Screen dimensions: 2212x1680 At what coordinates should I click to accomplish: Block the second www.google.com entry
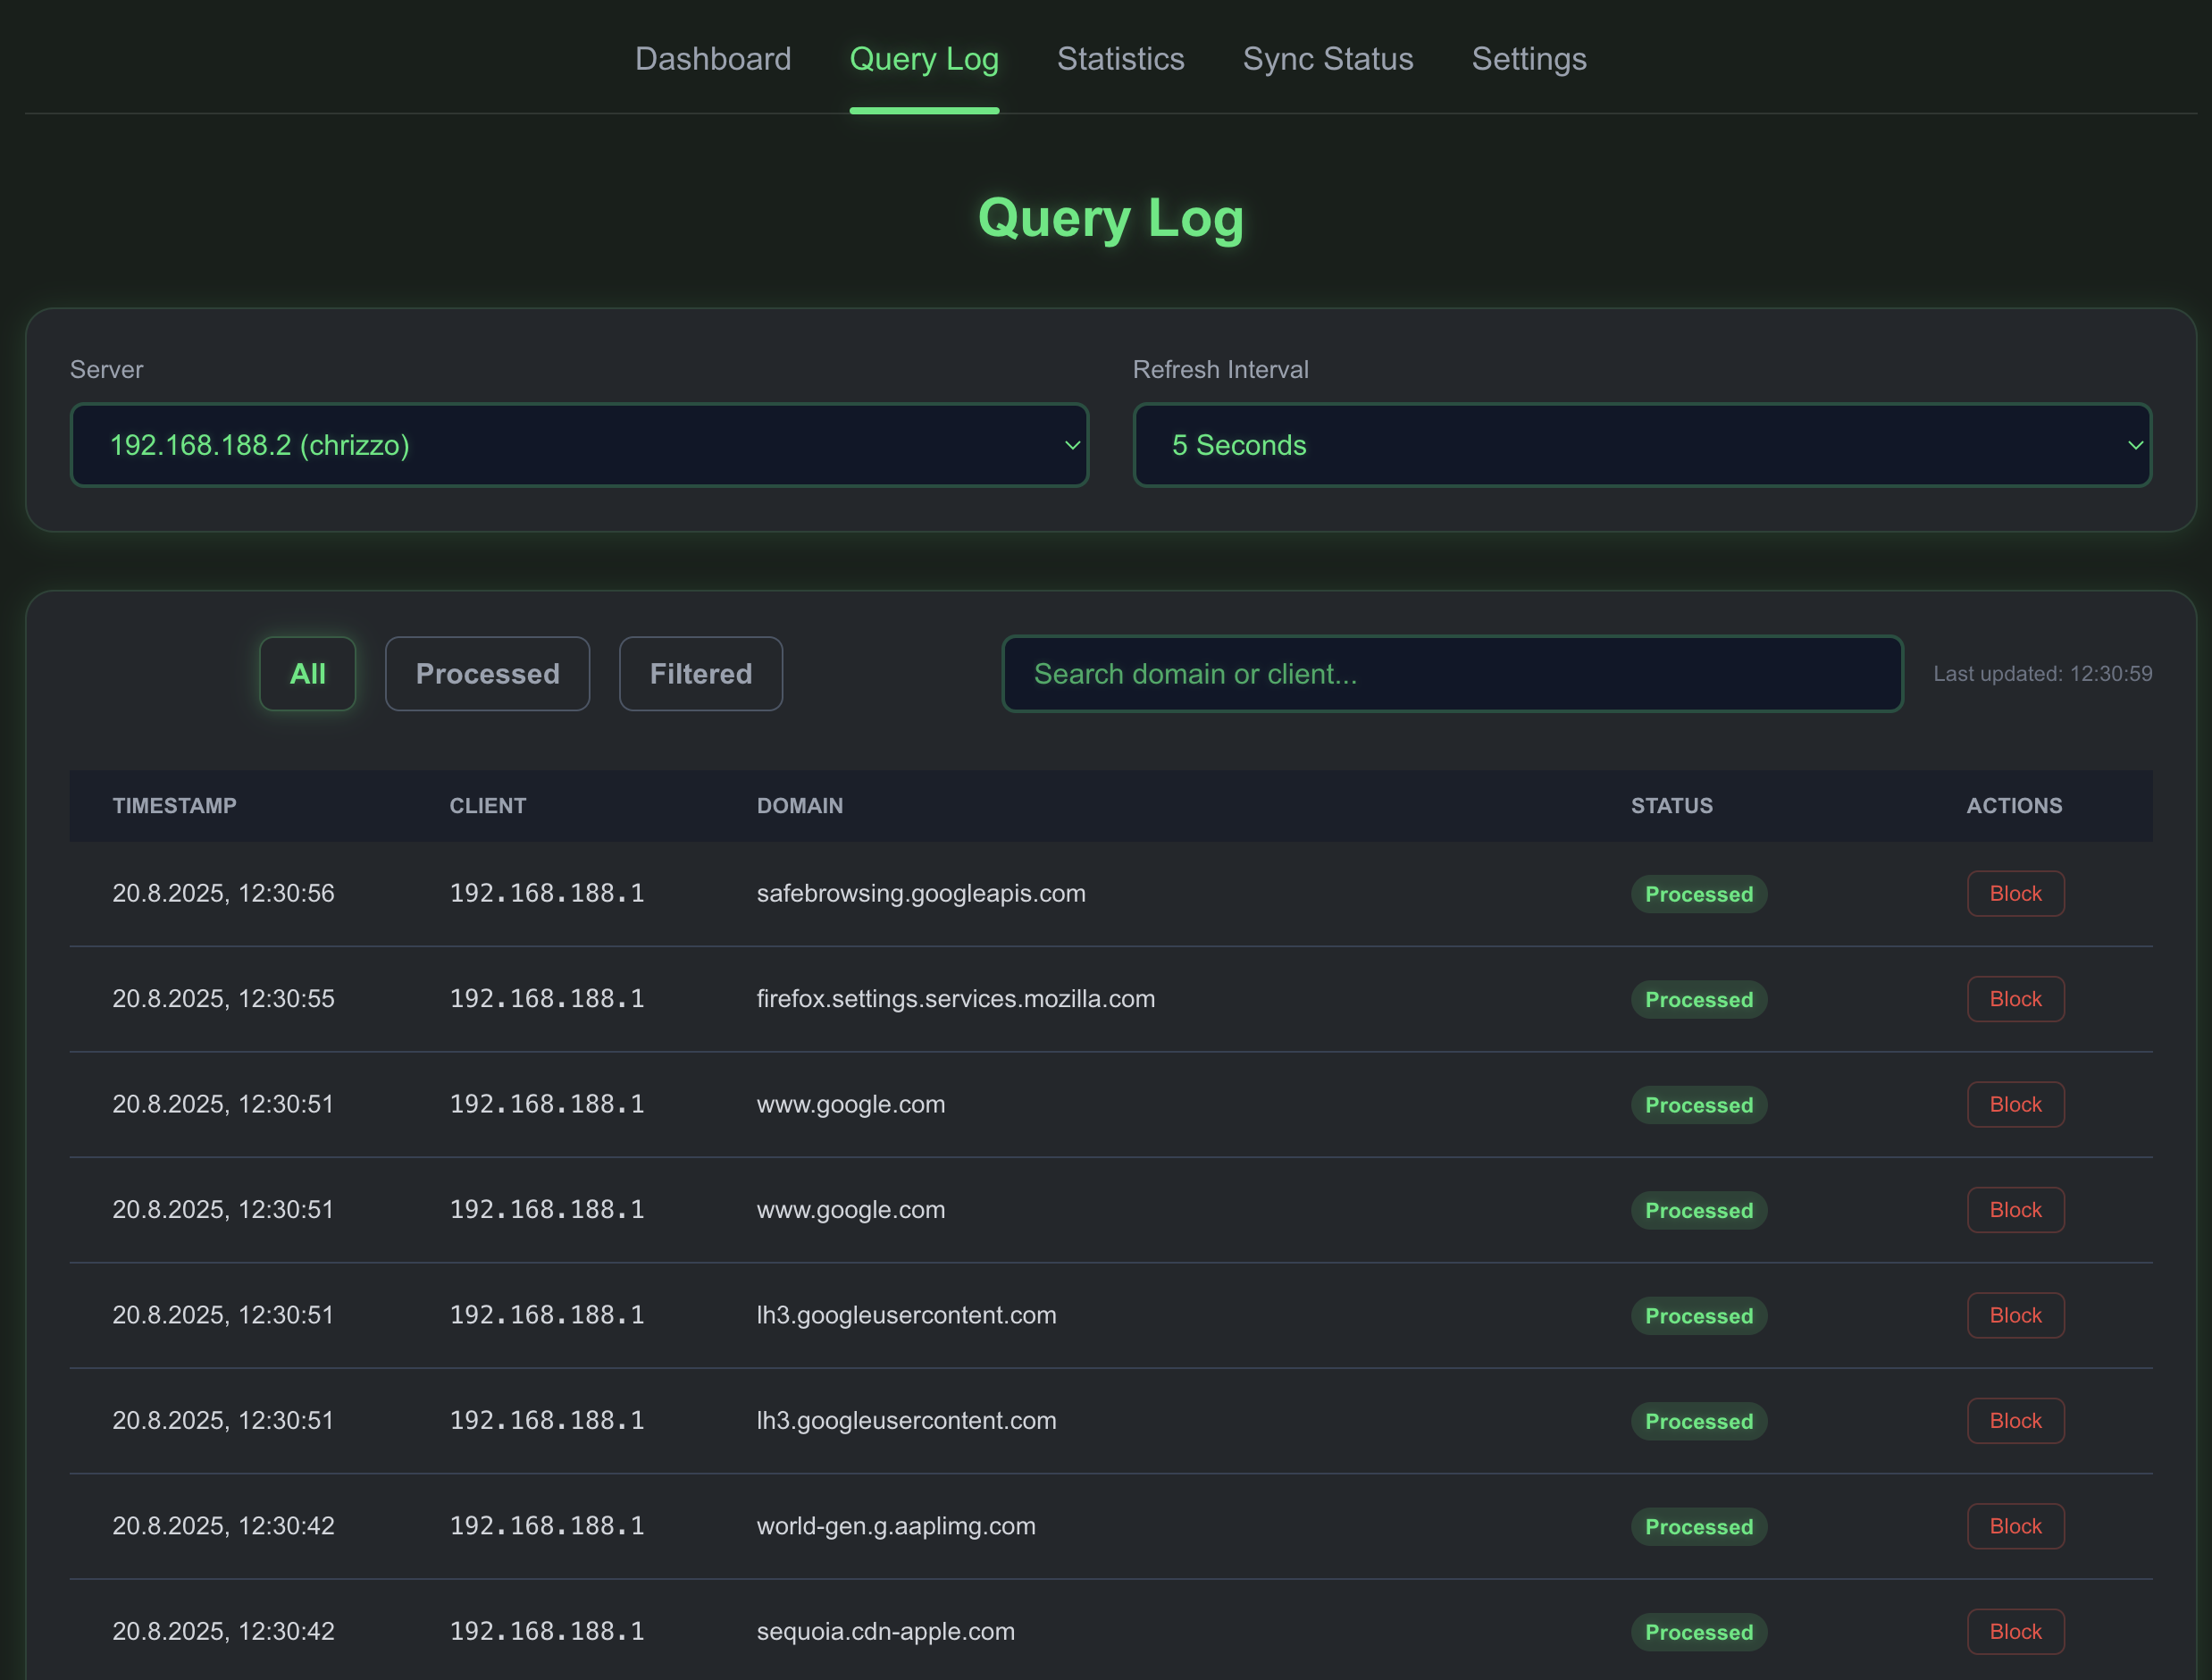coord(2015,1210)
